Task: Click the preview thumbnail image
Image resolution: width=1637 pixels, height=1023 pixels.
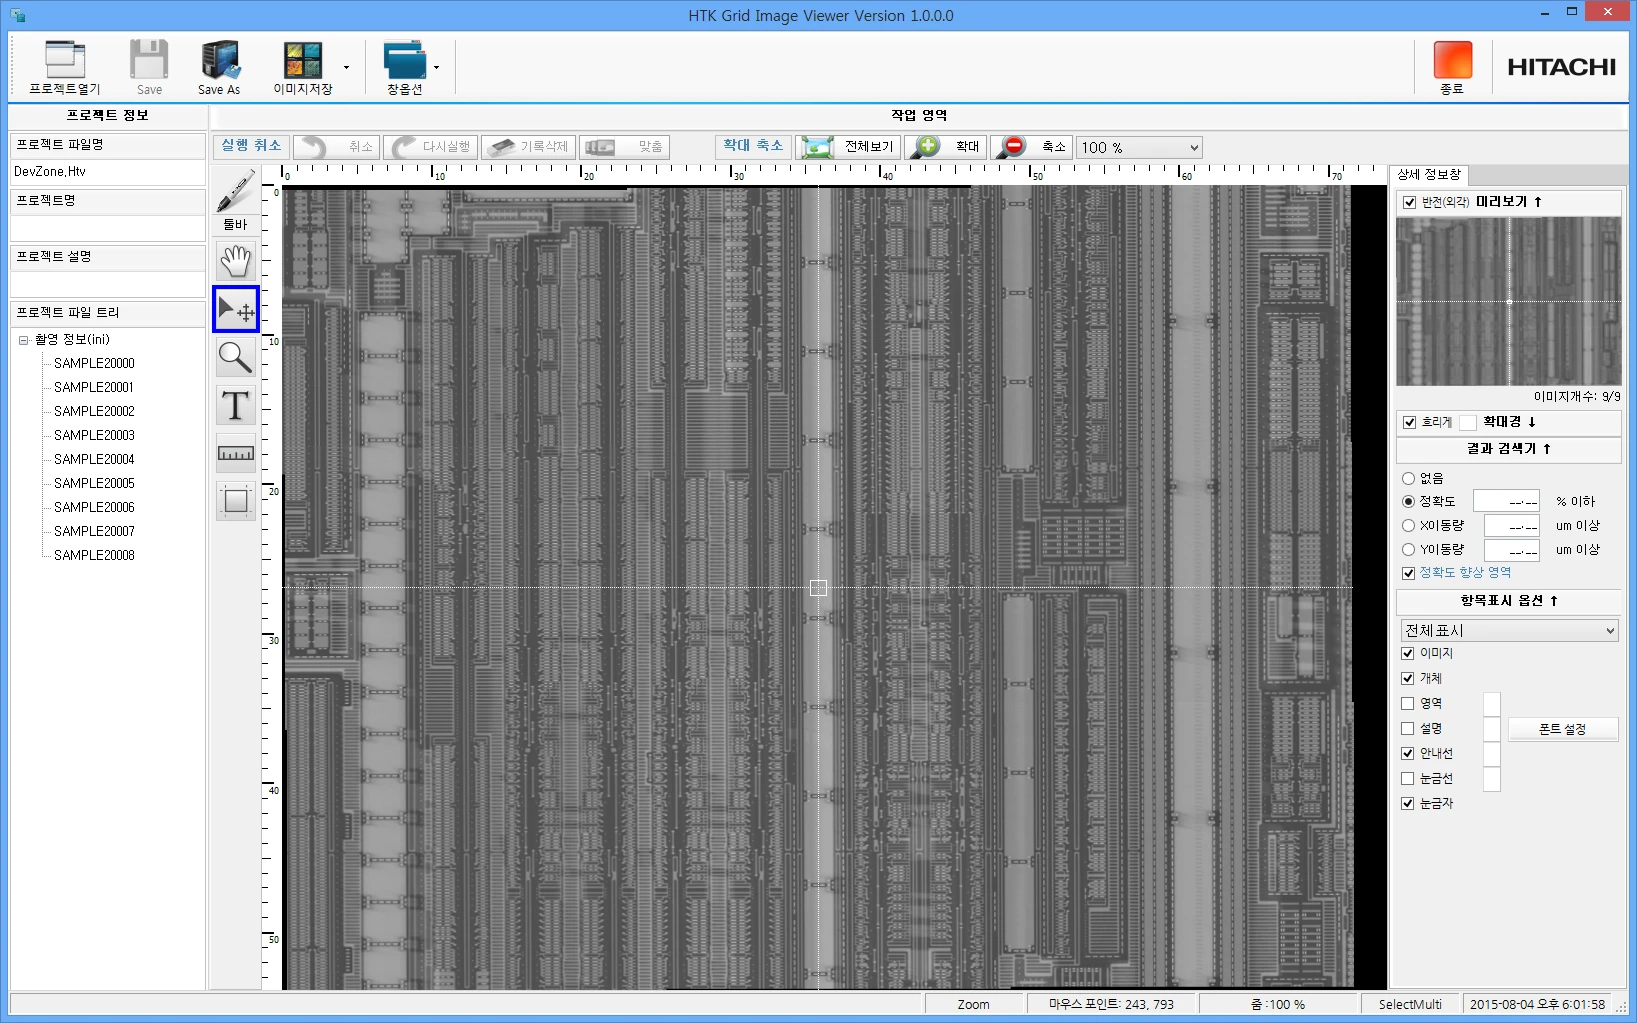Action: (1508, 301)
